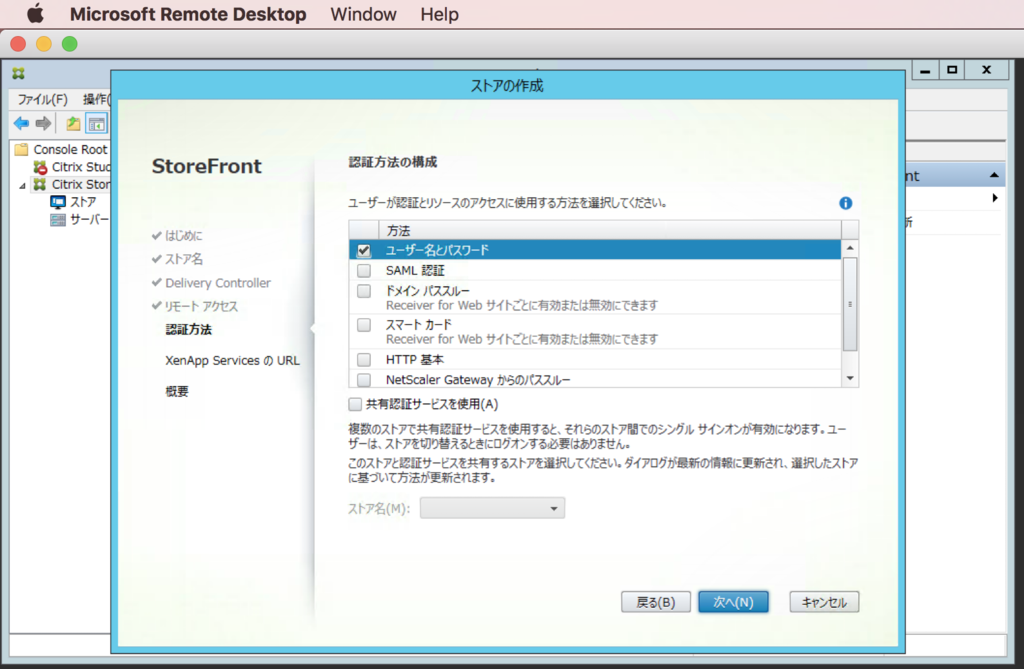
Task: Click the Apple menu icon
Action: tap(35, 14)
